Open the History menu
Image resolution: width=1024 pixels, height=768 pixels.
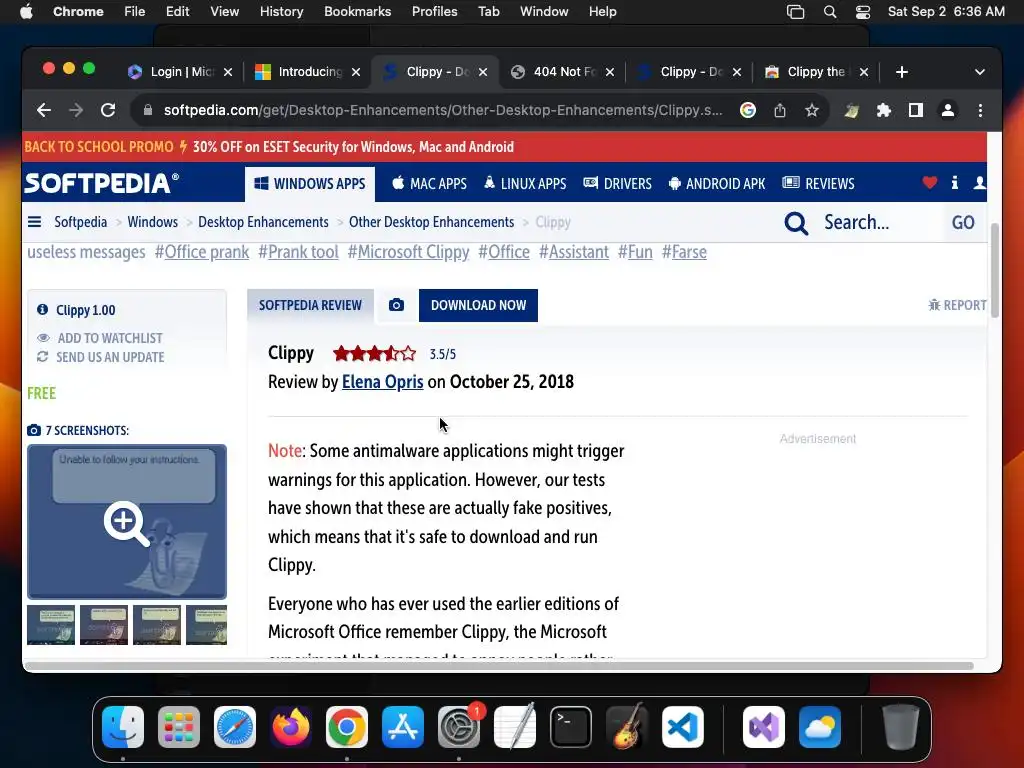tap(281, 12)
